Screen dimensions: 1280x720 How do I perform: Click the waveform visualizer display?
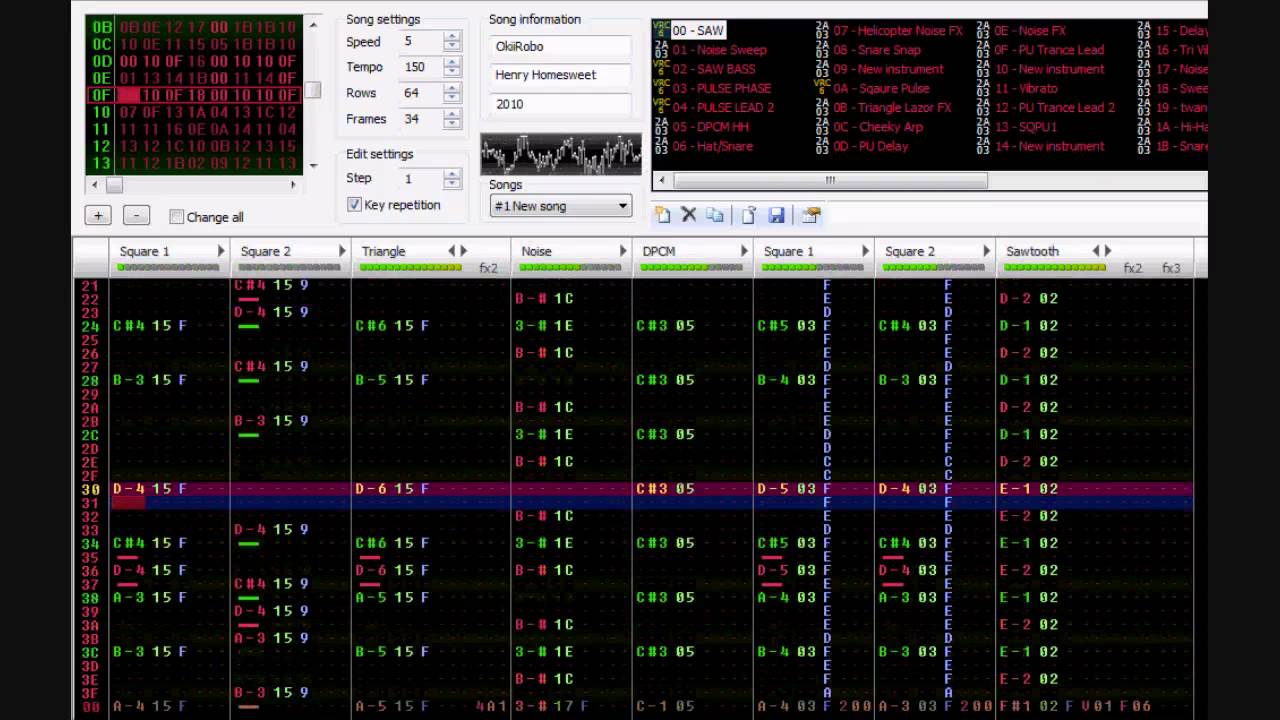[x=561, y=153]
